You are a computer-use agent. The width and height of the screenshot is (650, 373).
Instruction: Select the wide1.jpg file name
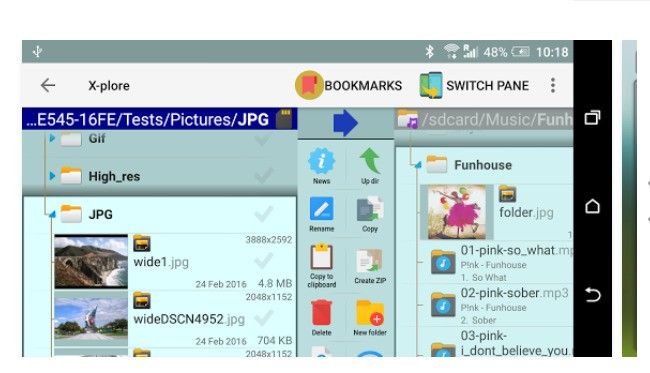[161, 262]
